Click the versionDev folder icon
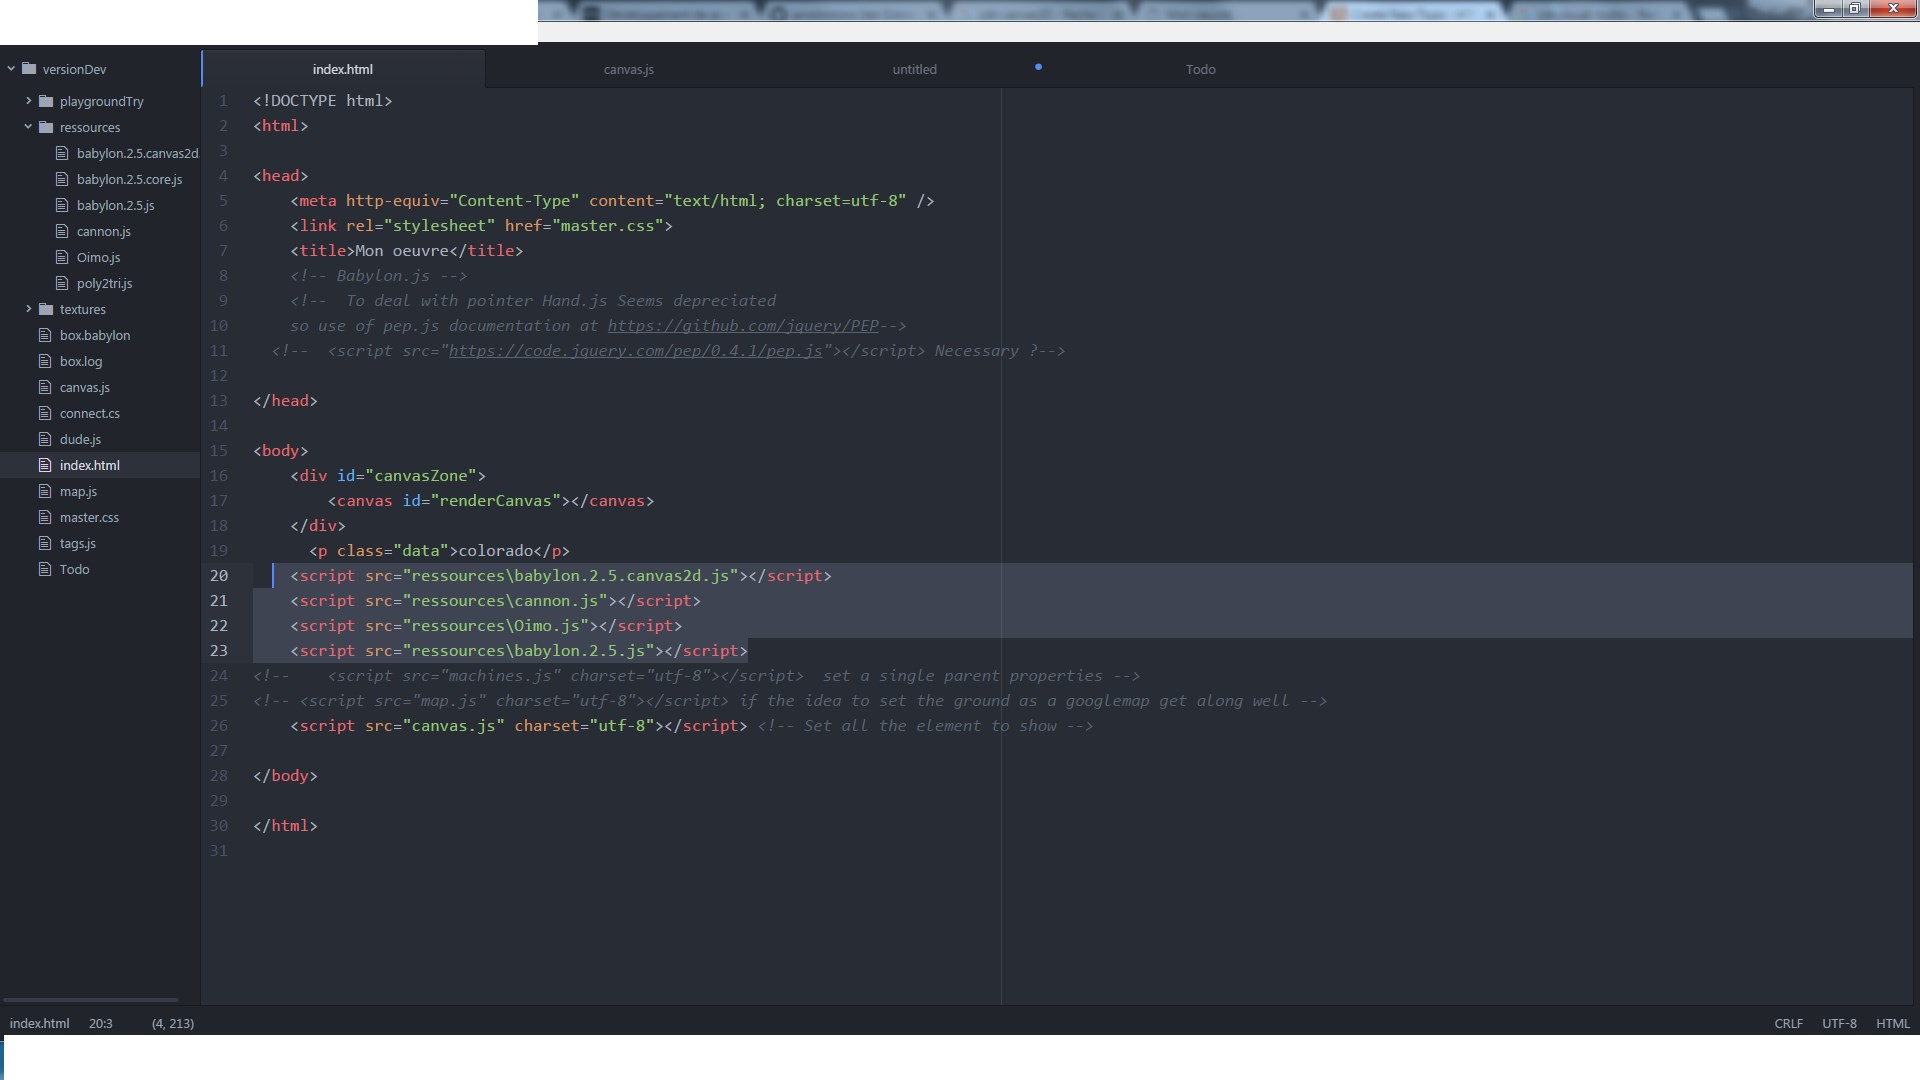Viewport: 1920px width, 1080px height. click(x=29, y=69)
